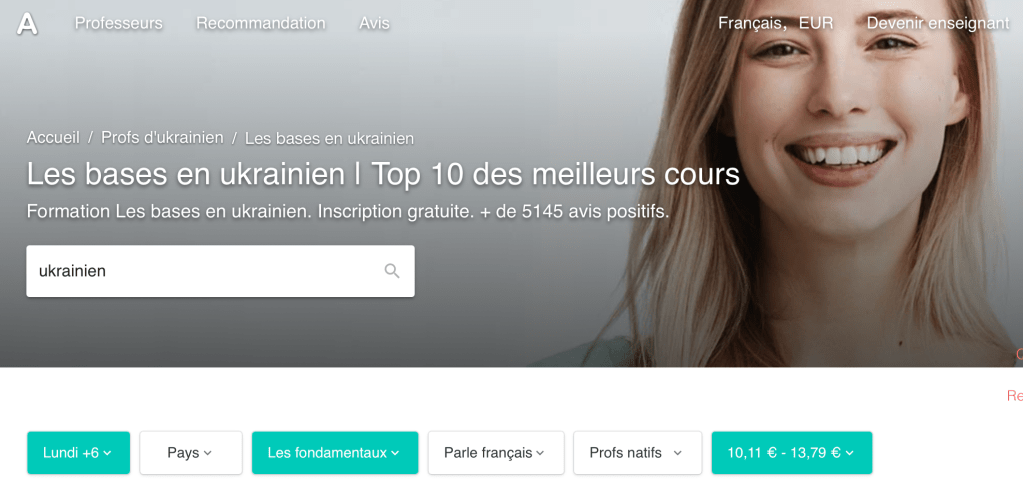
Task: Click the ukrainien search input field
Action: click(x=221, y=271)
